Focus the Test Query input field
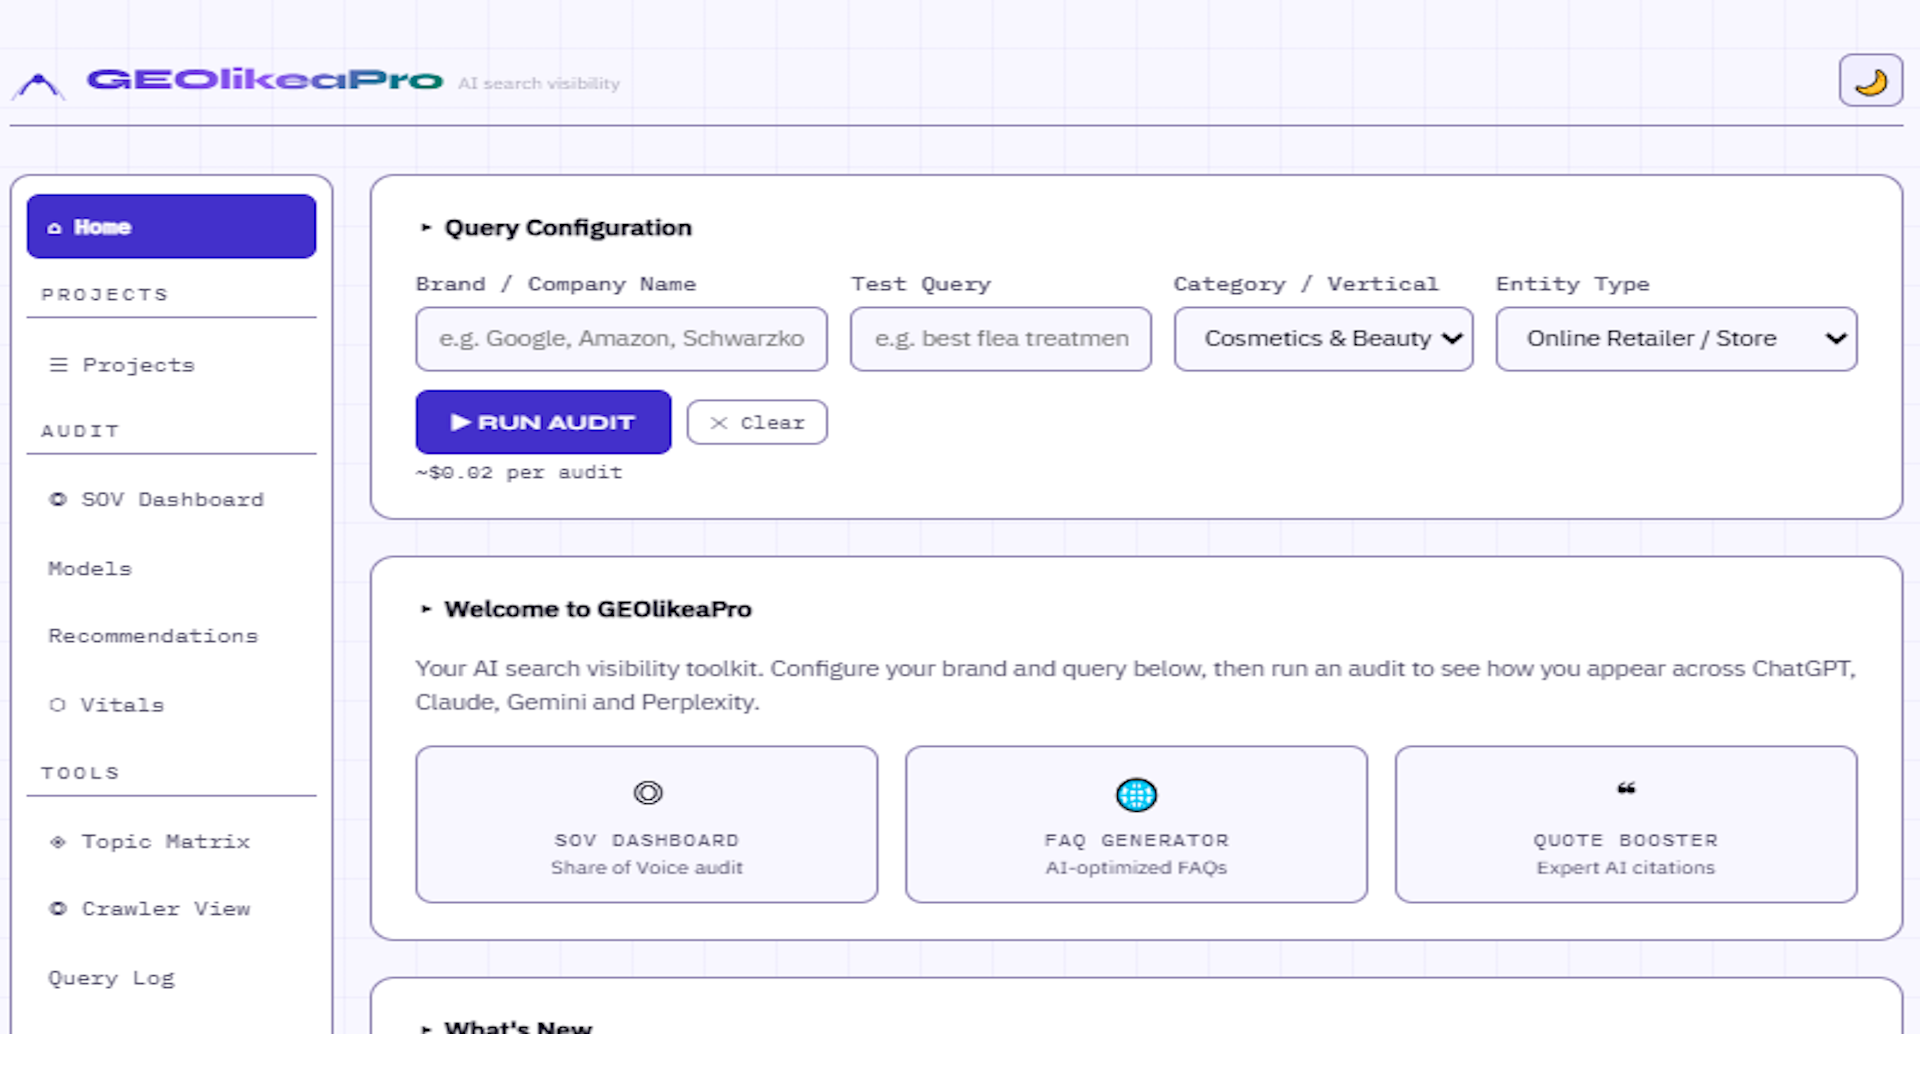The height and width of the screenshot is (1080, 1920). (x=1000, y=339)
